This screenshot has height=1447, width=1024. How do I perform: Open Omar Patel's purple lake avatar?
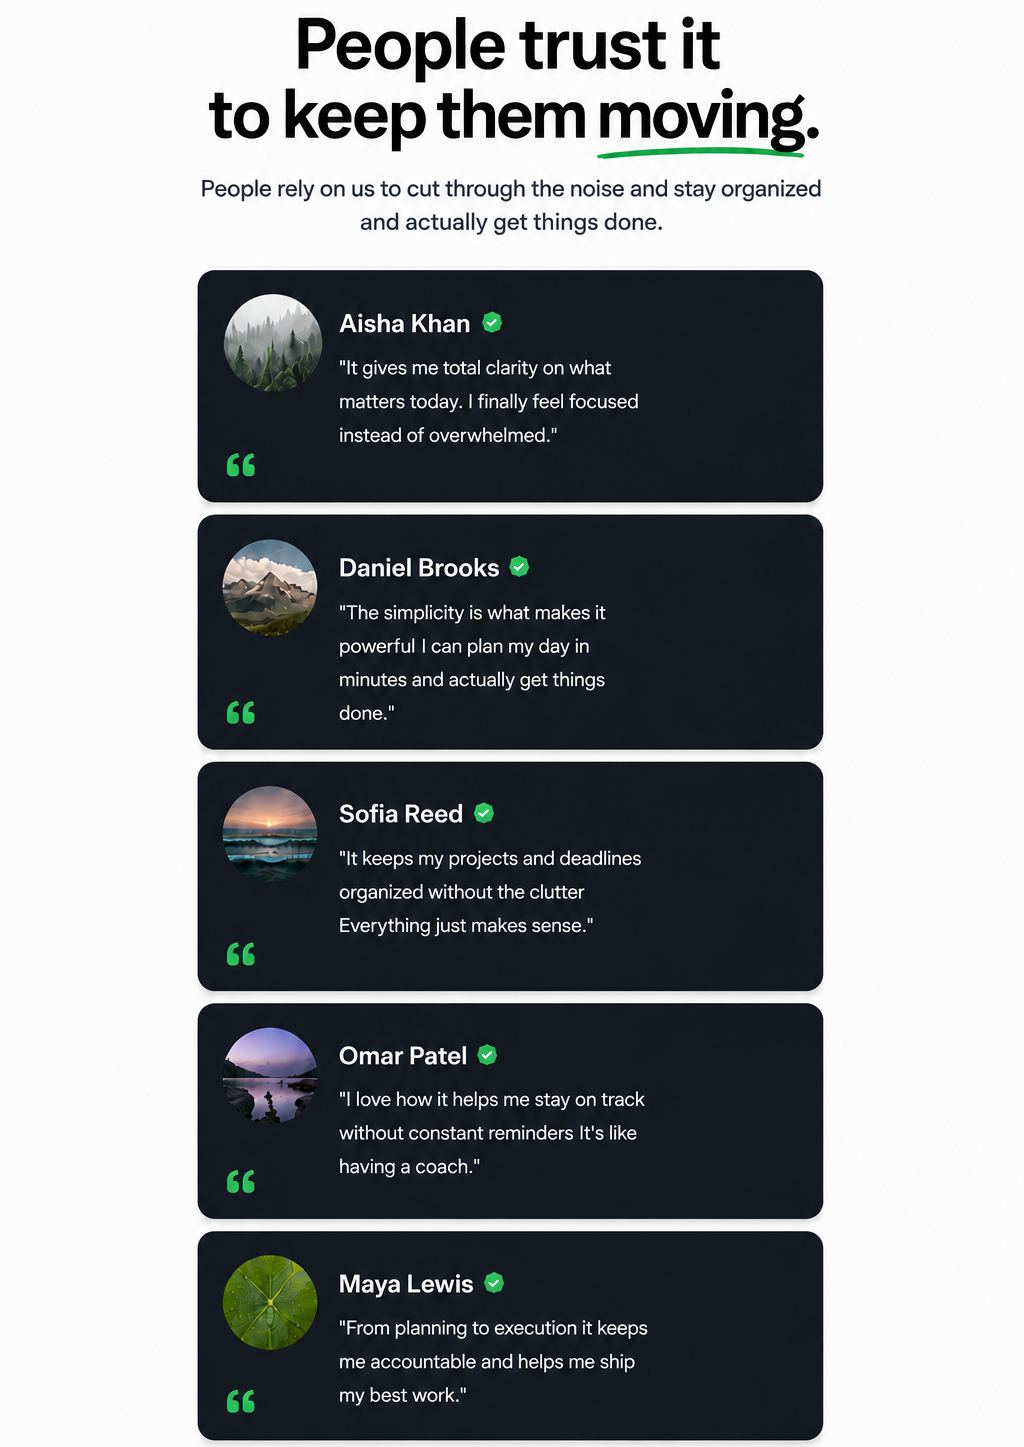pos(270,1075)
